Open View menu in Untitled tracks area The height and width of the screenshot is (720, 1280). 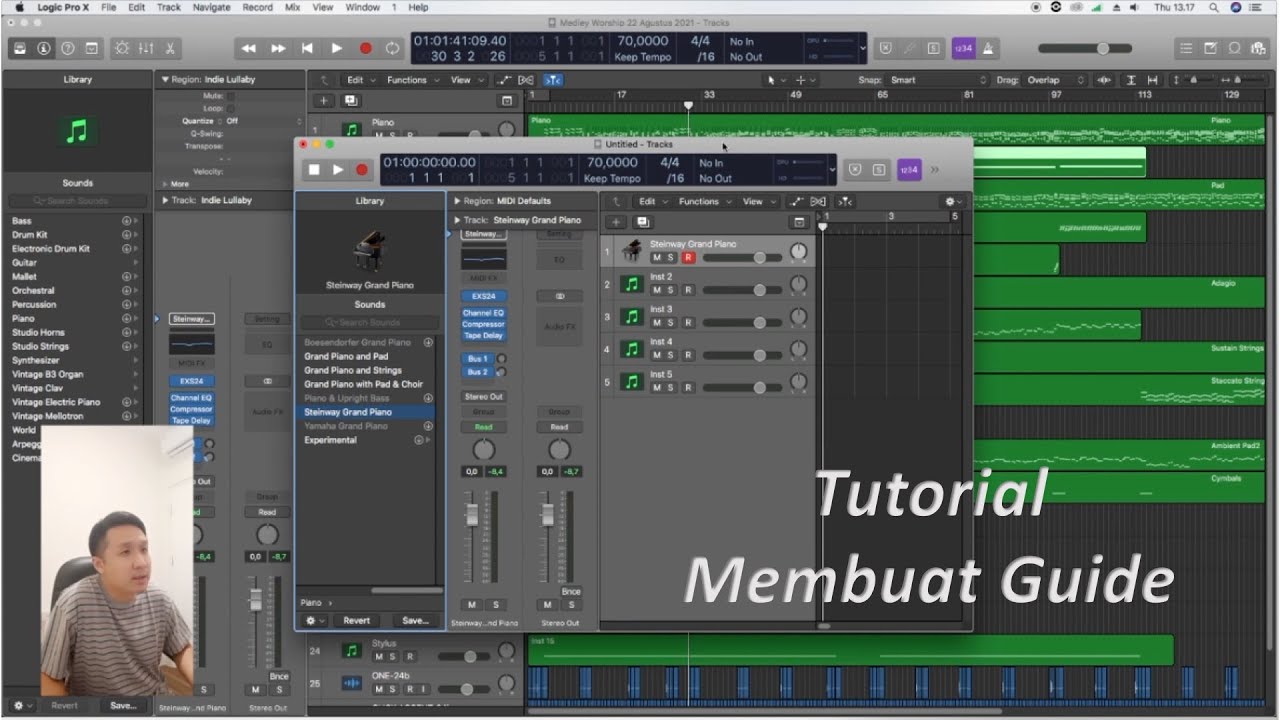757,201
